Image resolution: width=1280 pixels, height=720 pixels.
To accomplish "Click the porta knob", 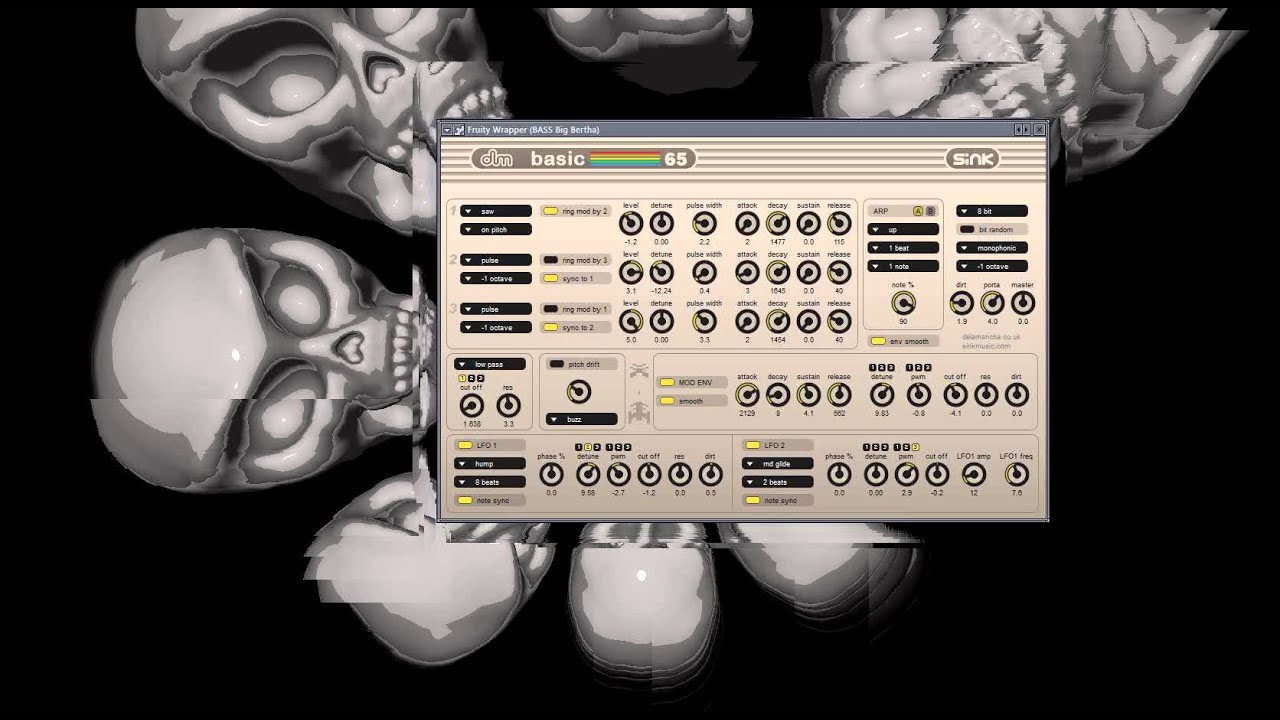I will 992,303.
